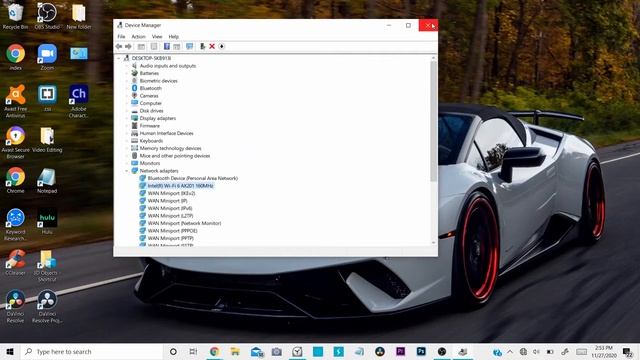Image resolution: width=640 pixels, height=360 pixels.
Task: Select Bluetooth Device (Personal Area Network)
Action: [x=192, y=178]
